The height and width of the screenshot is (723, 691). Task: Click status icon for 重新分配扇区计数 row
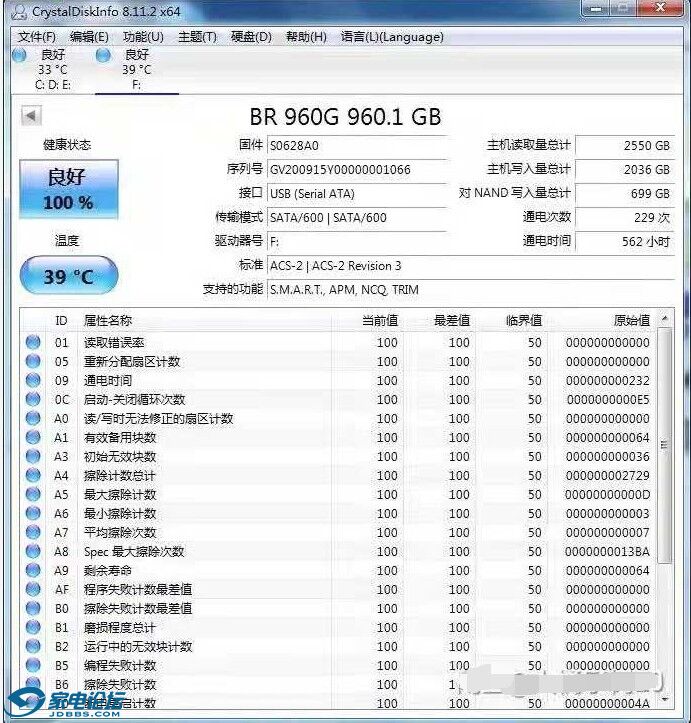pos(33,361)
